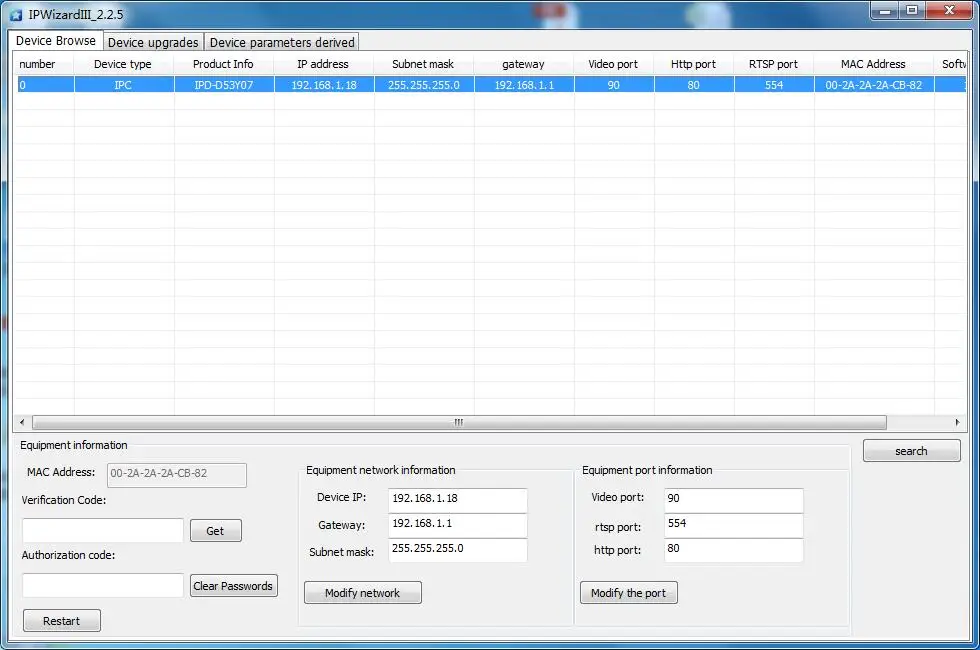
Task: Click the MAC Address read-only field
Action: click(x=177, y=474)
